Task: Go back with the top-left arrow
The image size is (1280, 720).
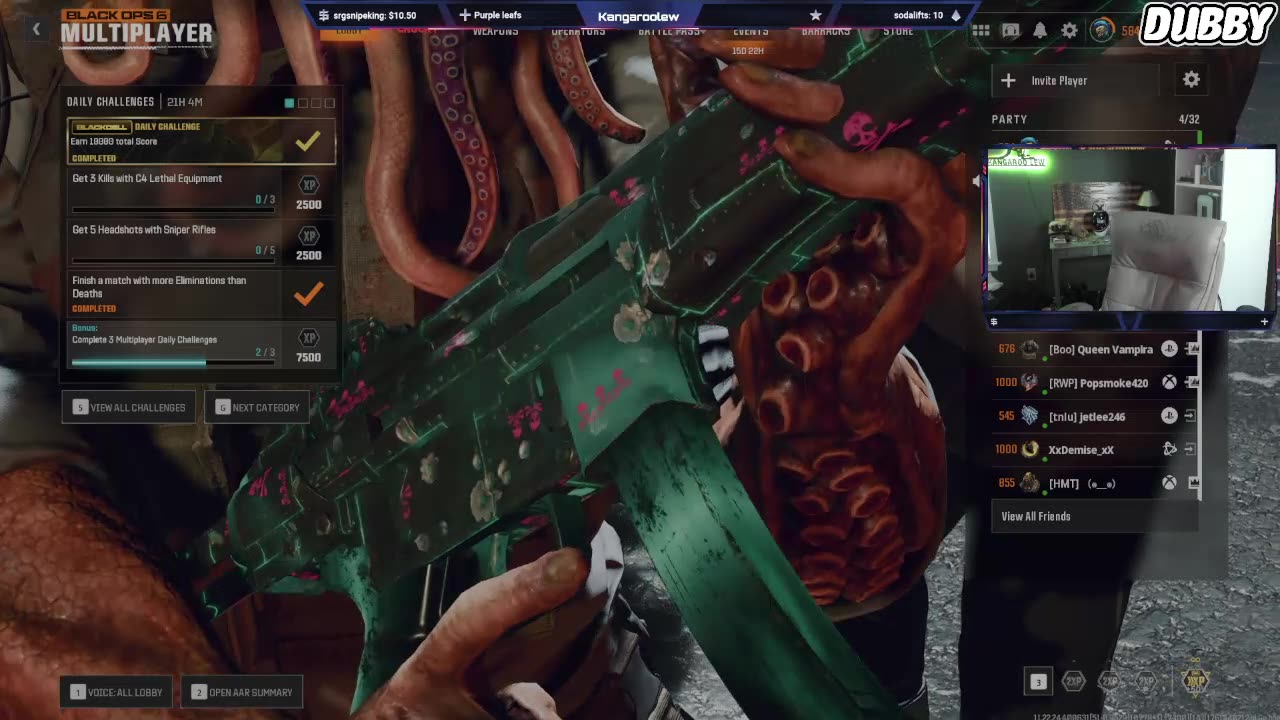Action: click(36, 30)
